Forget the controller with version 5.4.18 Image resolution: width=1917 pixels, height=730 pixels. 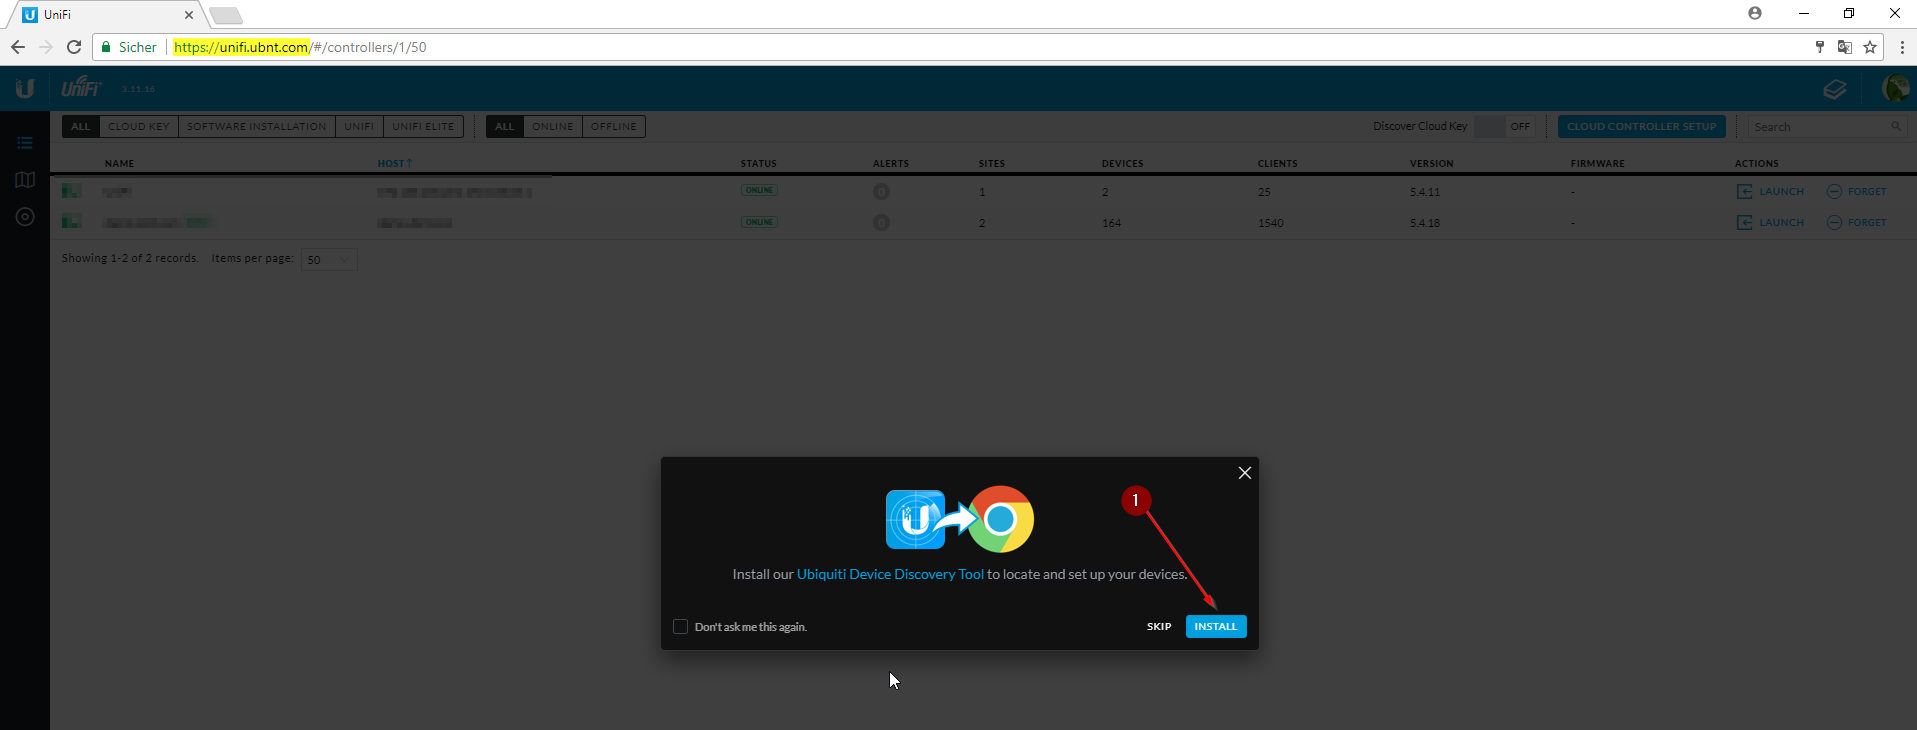[1857, 222]
